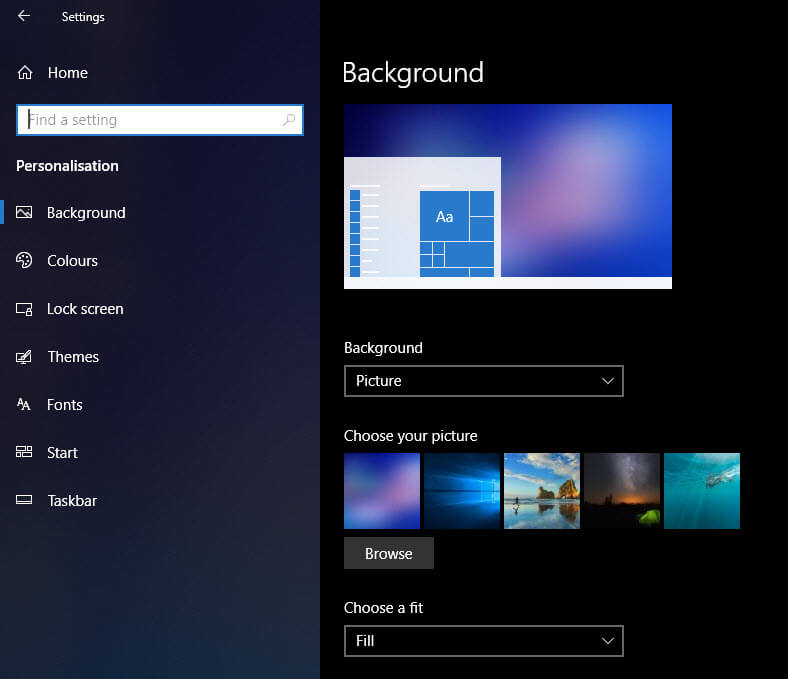Image resolution: width=788 pixels, height=679 pixels.
Task: Click the Taskbar icon in sidebar
Action: (x=25, y=501)
